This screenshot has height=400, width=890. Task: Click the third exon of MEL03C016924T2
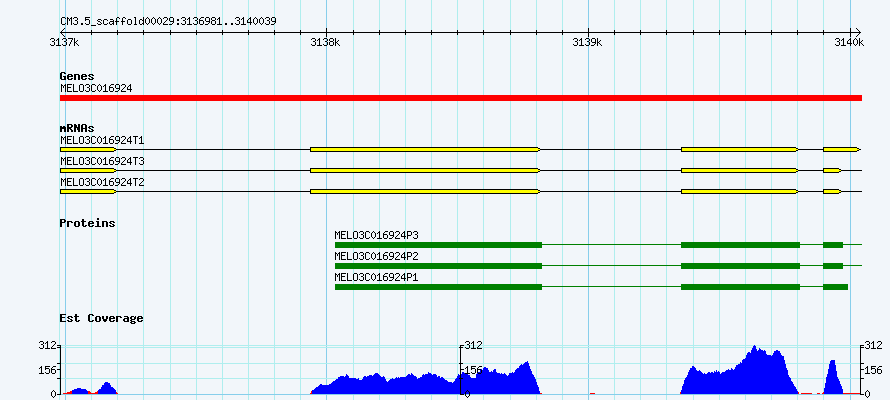740,192
